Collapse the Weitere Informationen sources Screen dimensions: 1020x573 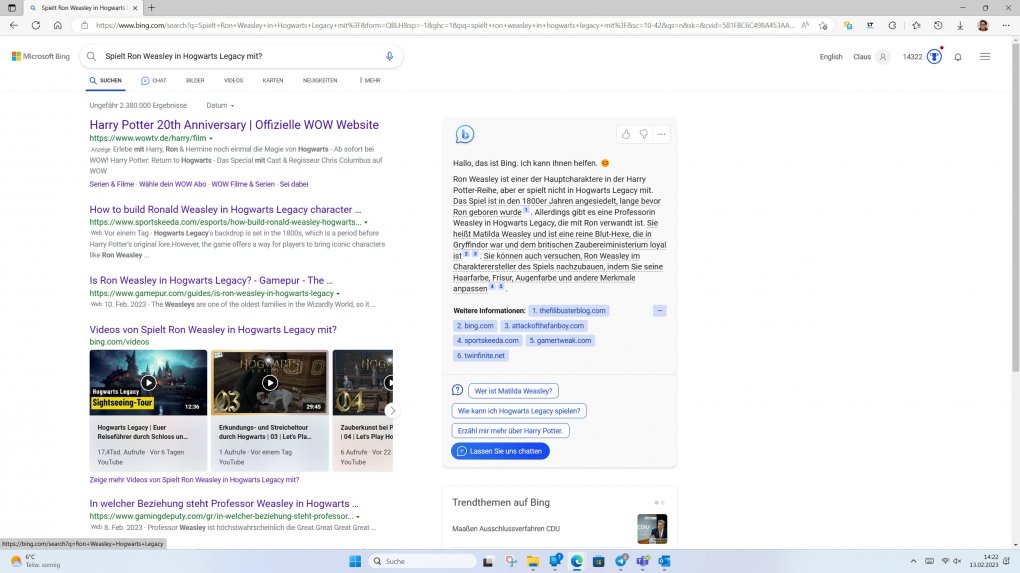click(660, 310)
